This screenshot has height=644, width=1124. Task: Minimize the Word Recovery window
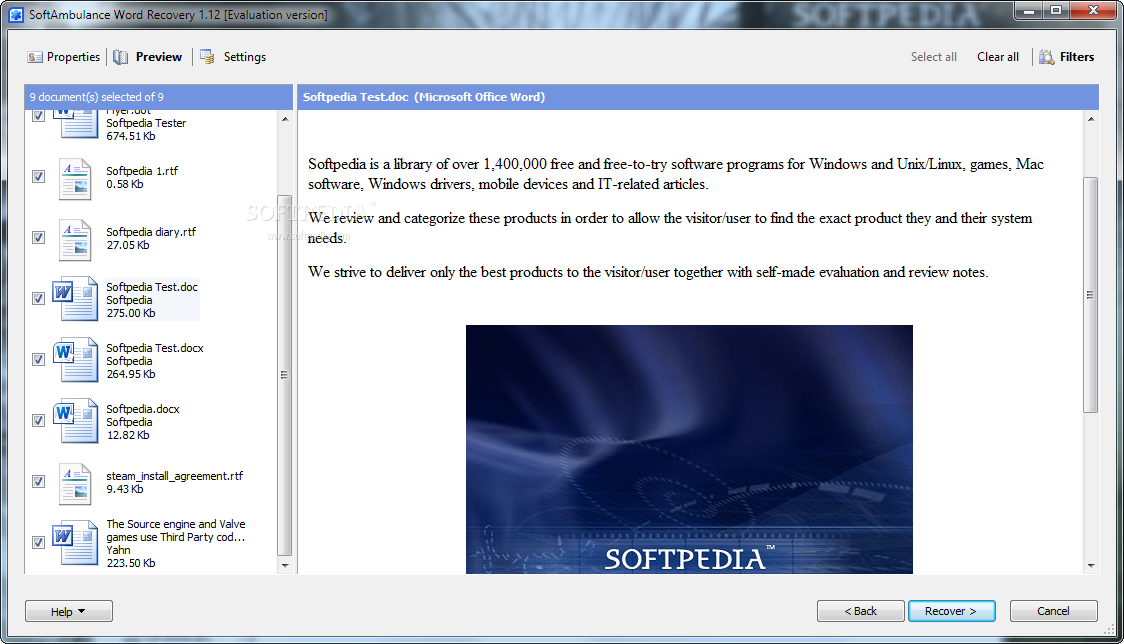pyautogui.click(x=1029, y=10)
